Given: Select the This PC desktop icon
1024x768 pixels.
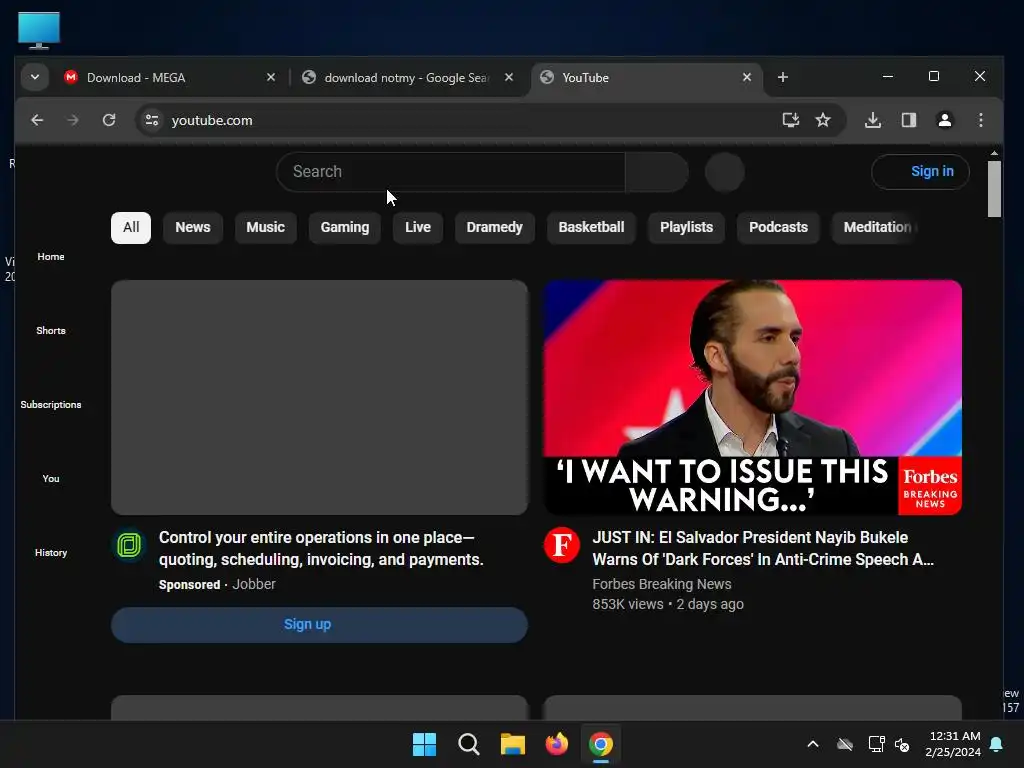Looking at the screenshot, I should point(39,30).
